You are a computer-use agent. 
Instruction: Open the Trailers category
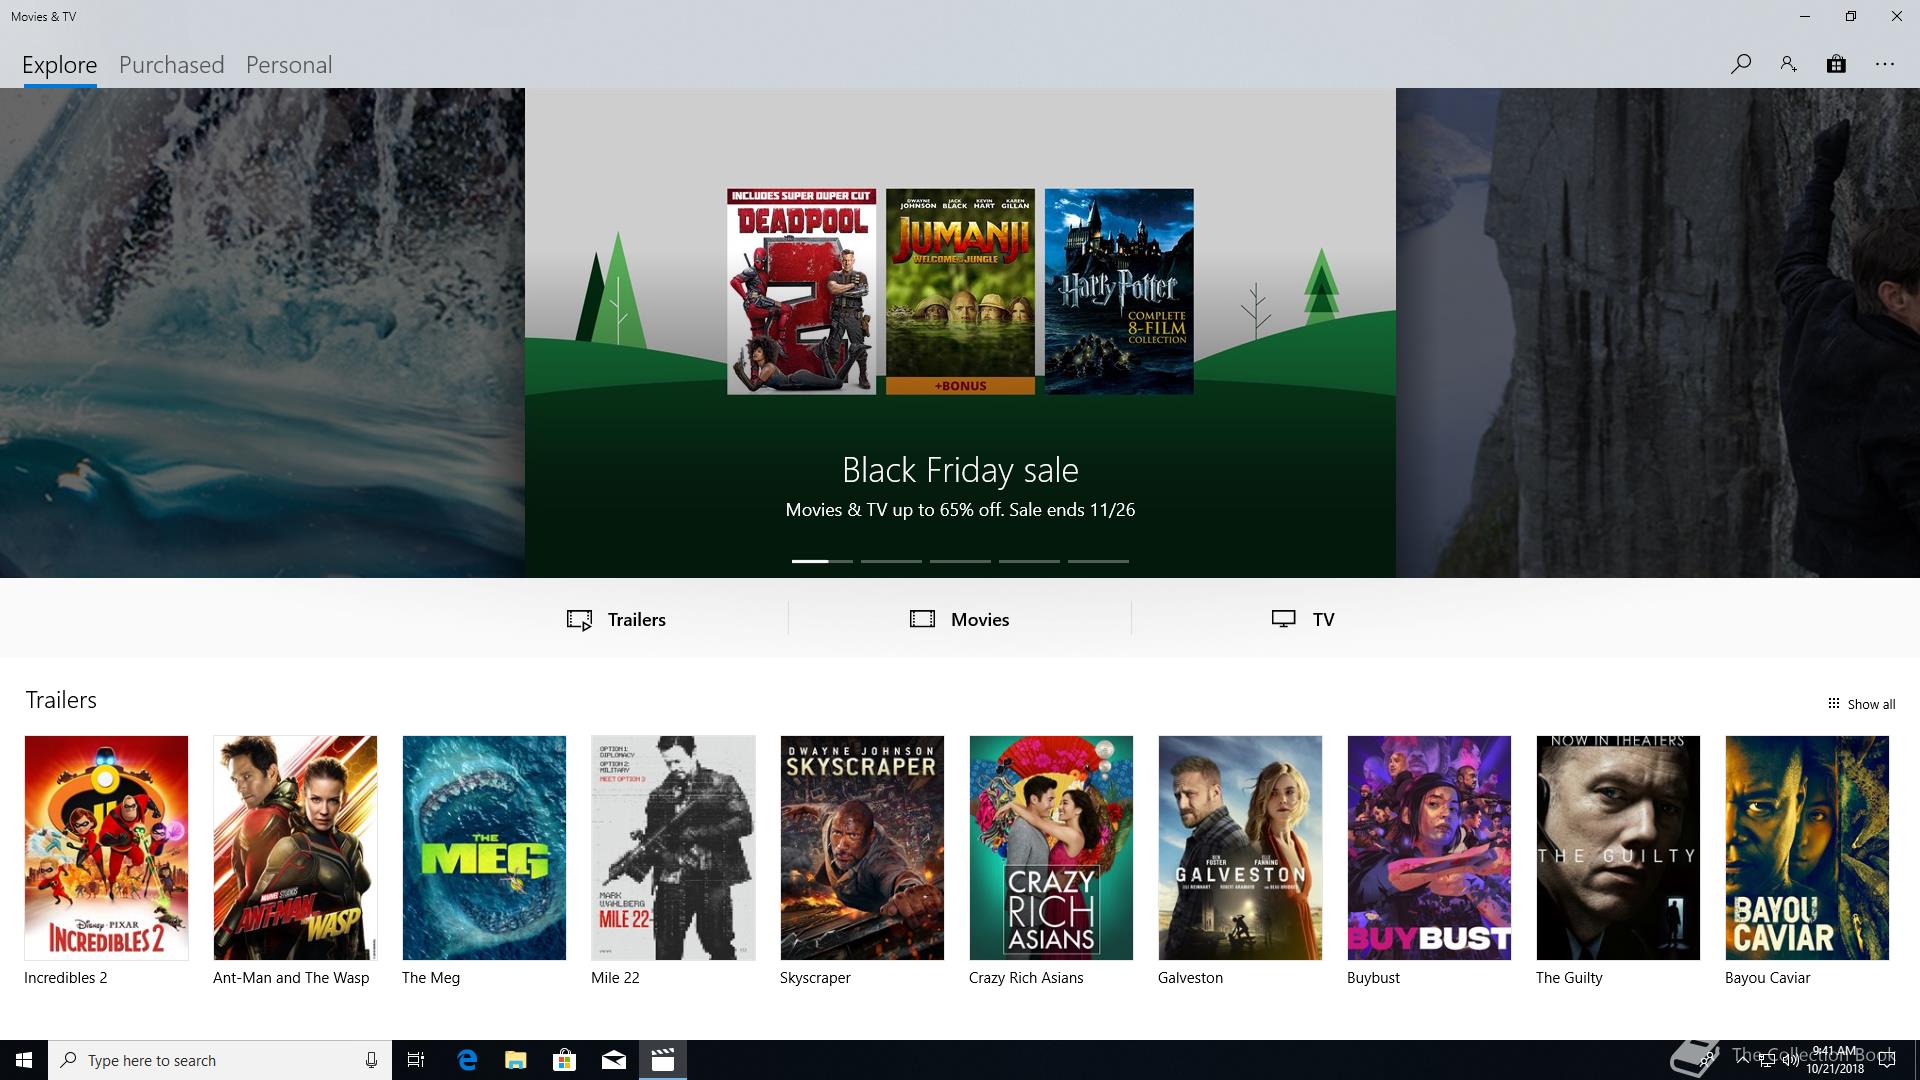coord(616,619)
